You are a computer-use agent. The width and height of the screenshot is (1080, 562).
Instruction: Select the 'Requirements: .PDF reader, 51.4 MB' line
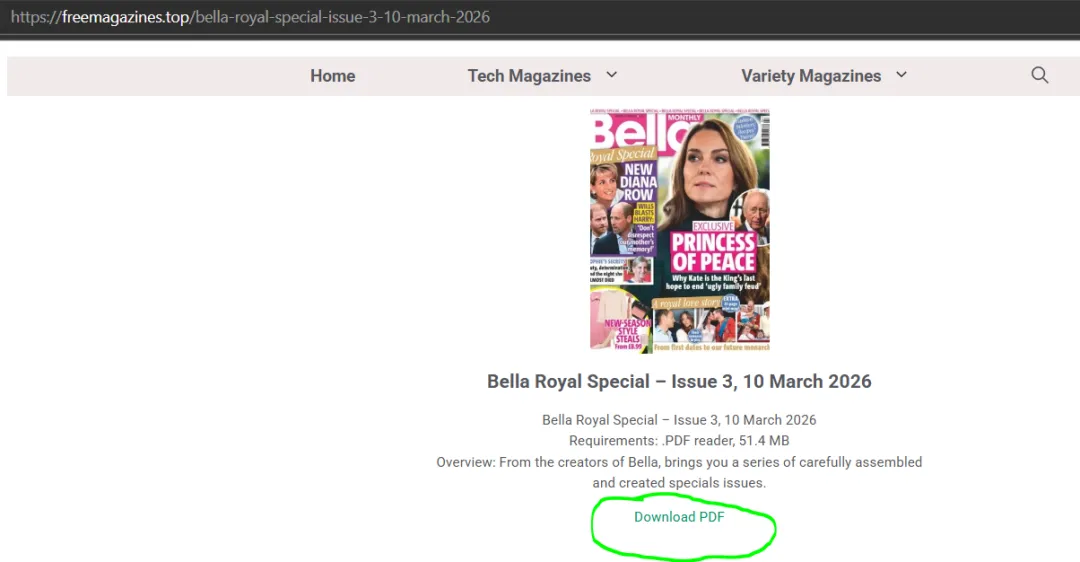679,441
